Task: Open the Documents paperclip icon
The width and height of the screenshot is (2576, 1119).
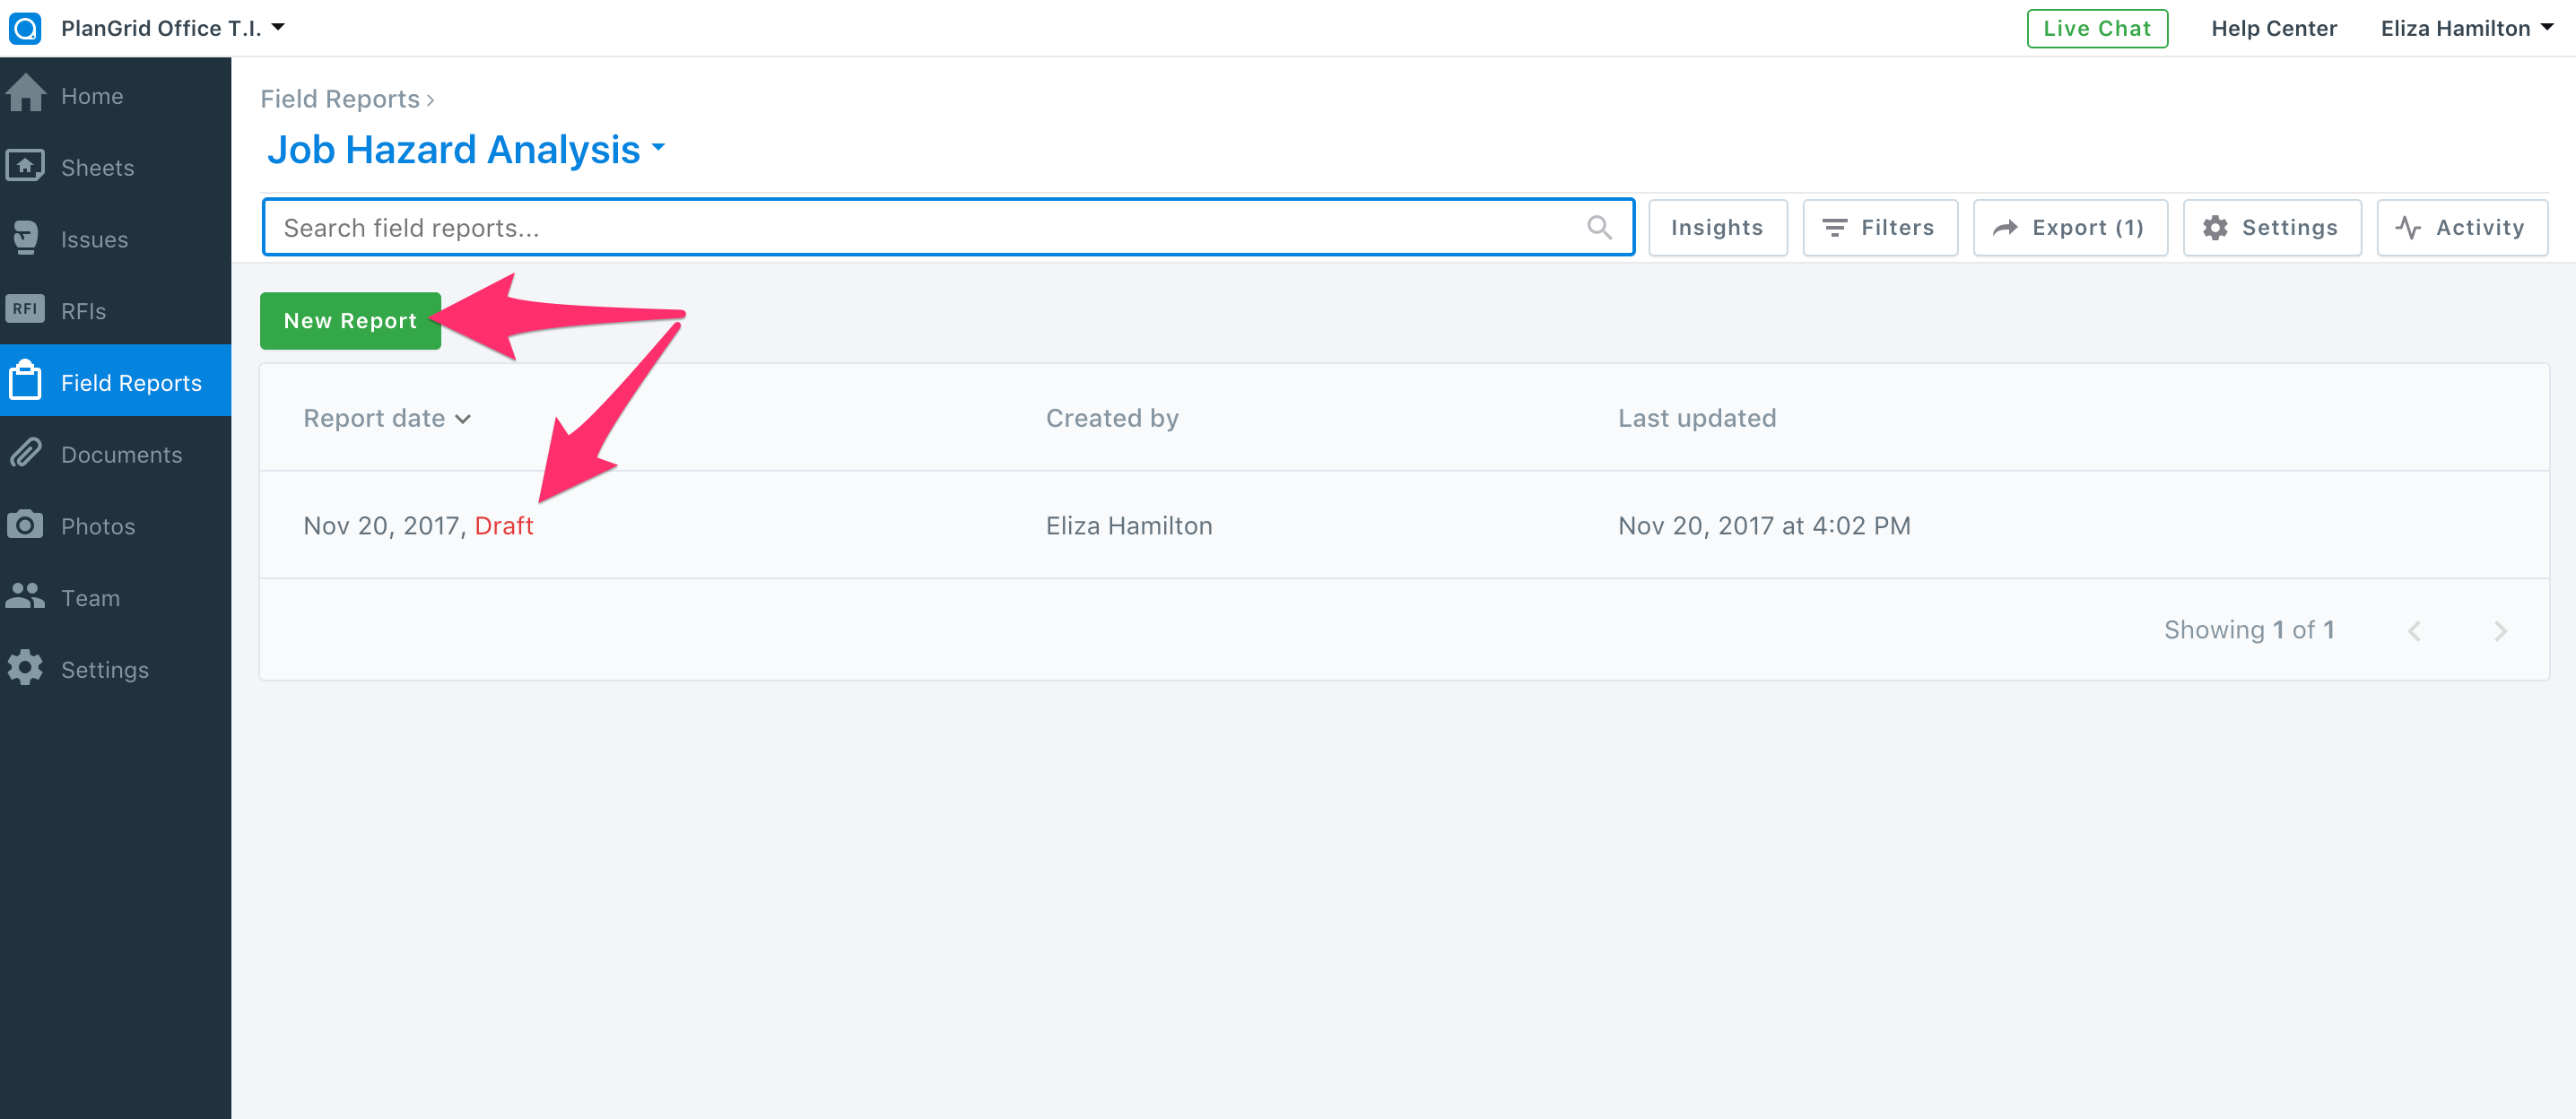Action: pos(25,453)
